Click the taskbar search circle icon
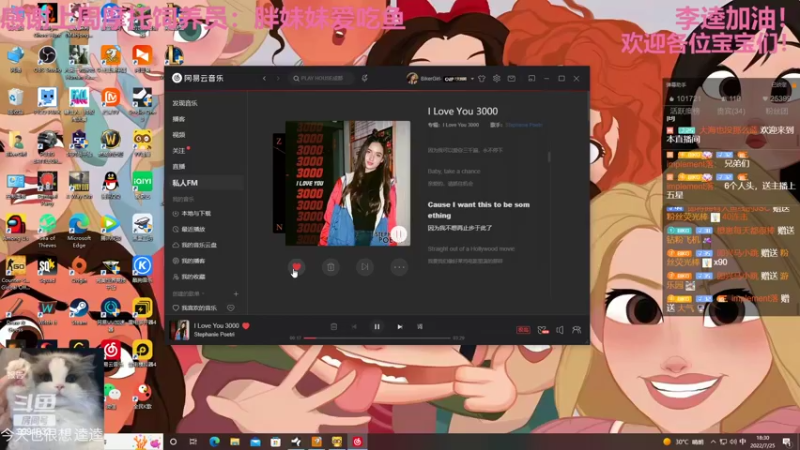Image resolution: width=800 pixels, height=450 pixels. pos(173,441)
